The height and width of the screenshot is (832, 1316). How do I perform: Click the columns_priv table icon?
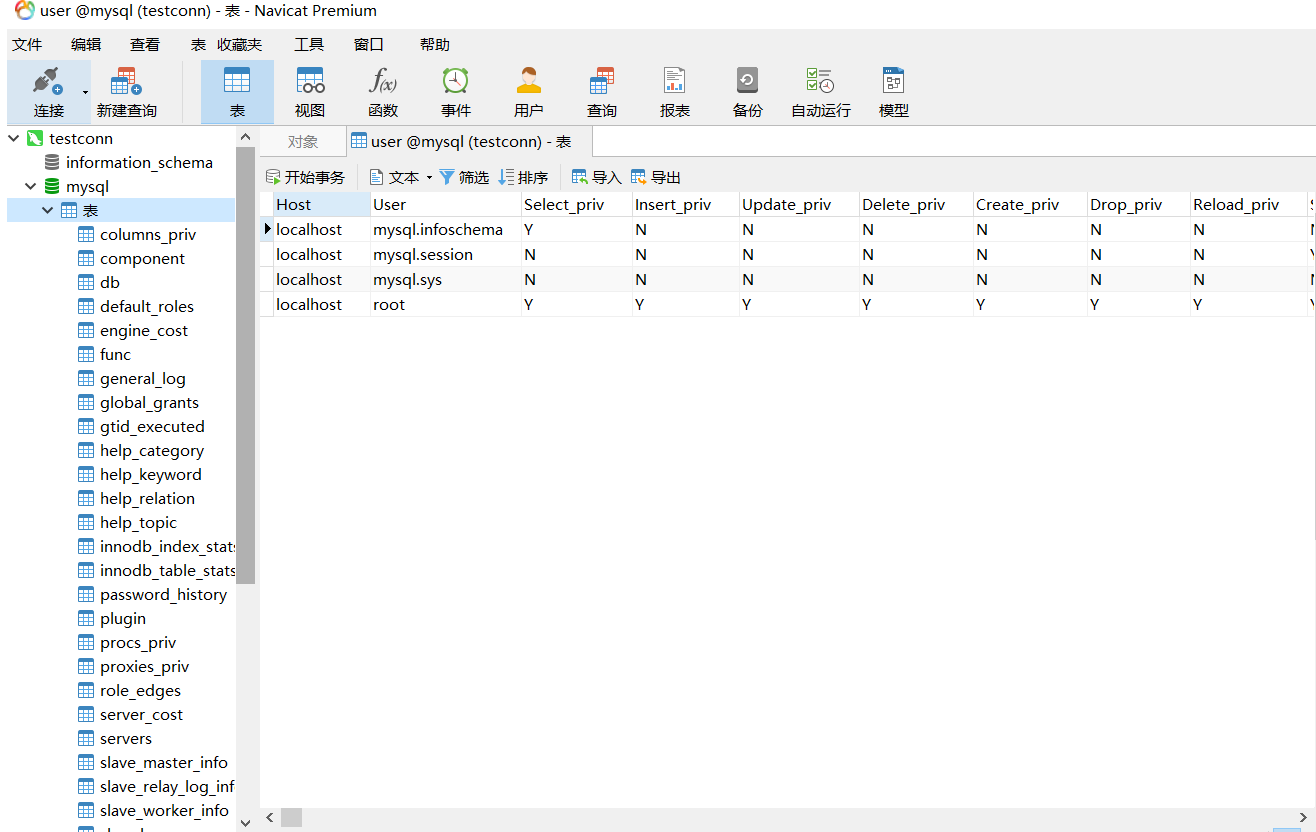pos(86,234)
